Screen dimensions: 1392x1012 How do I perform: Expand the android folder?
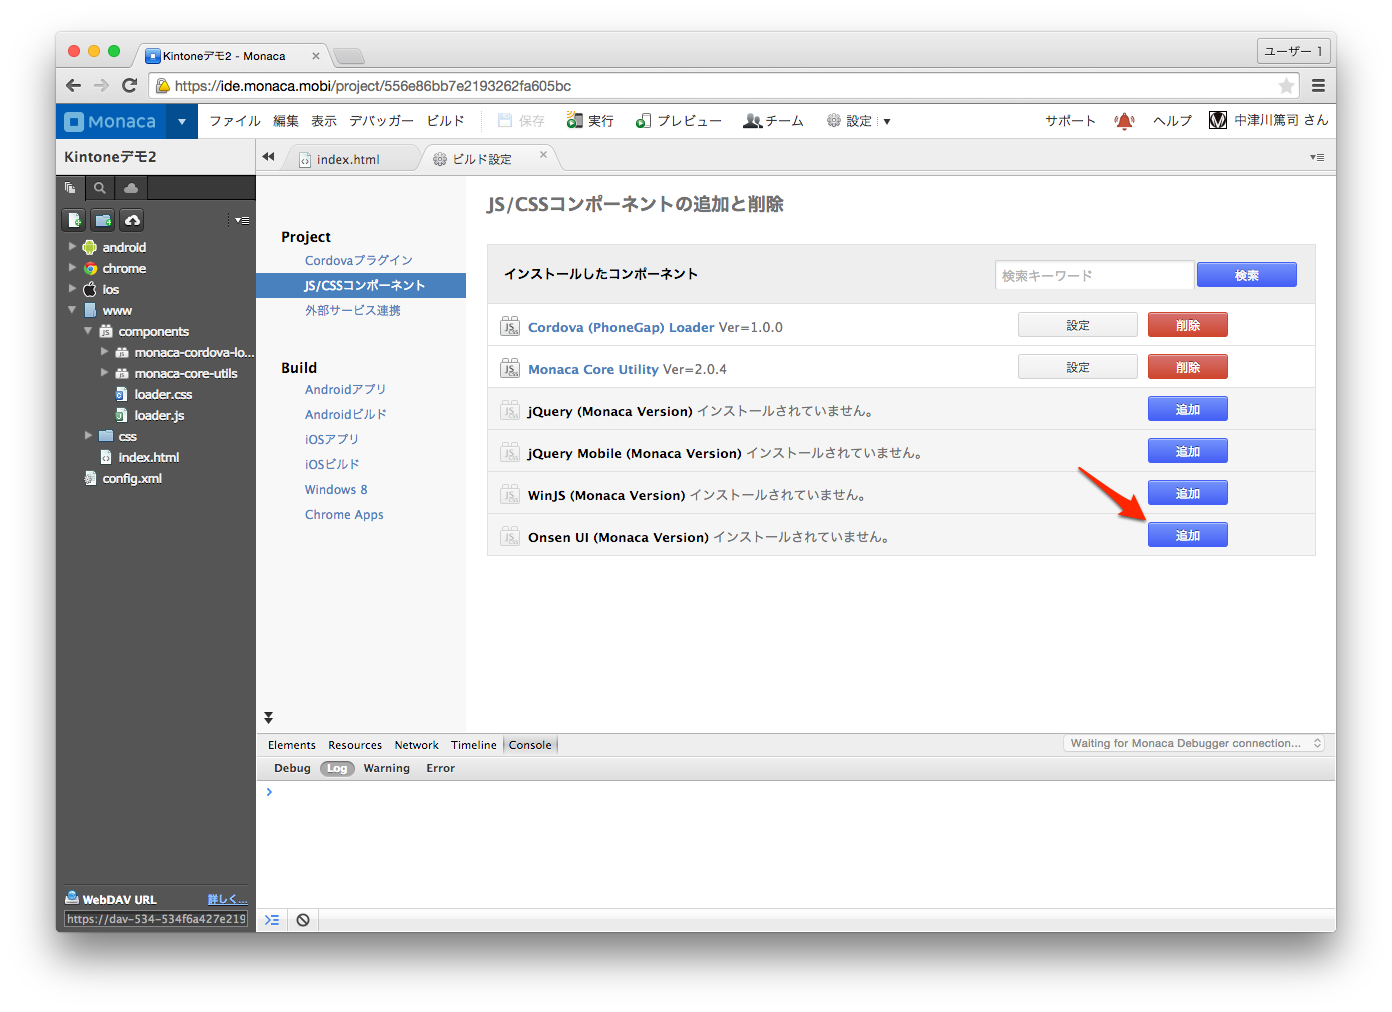pos(72,247)
